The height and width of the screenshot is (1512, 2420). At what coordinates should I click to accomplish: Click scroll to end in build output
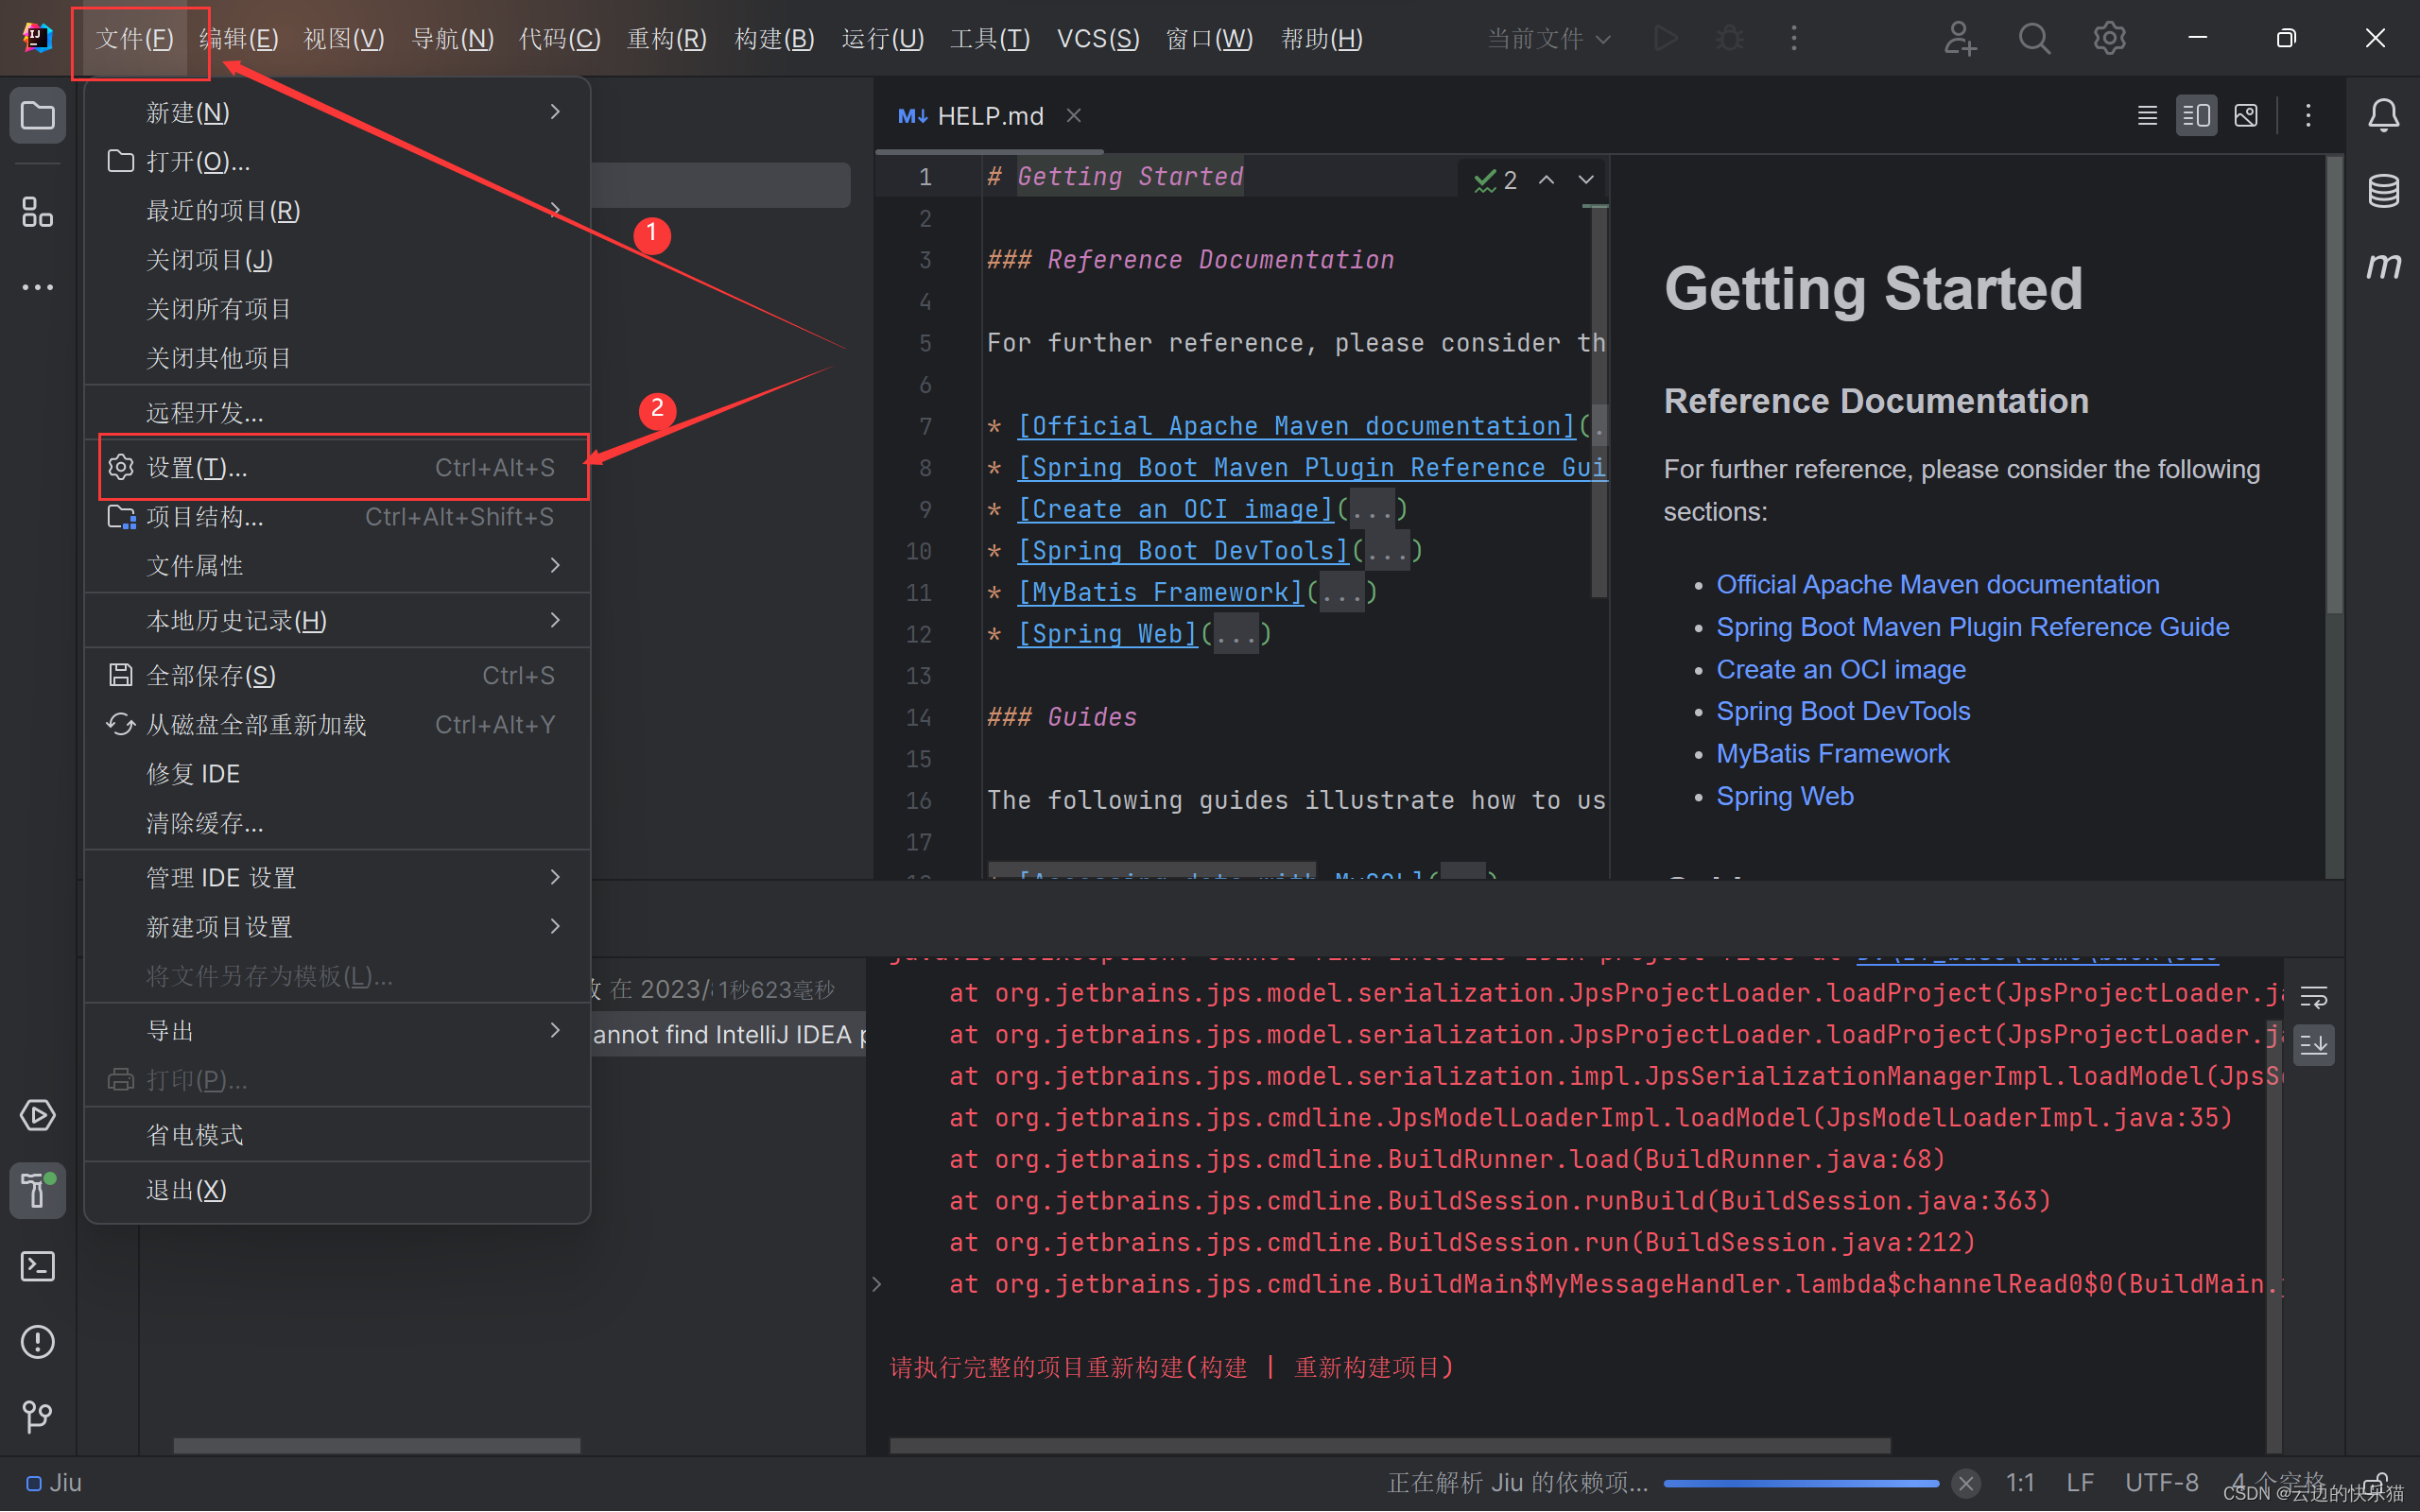click(2314, 1046)
